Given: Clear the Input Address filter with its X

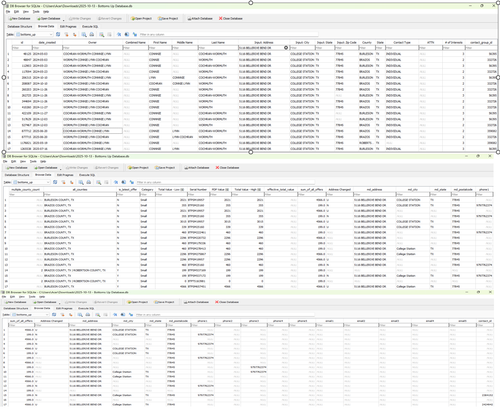Looking at the screenshot, I should point(286,48).
